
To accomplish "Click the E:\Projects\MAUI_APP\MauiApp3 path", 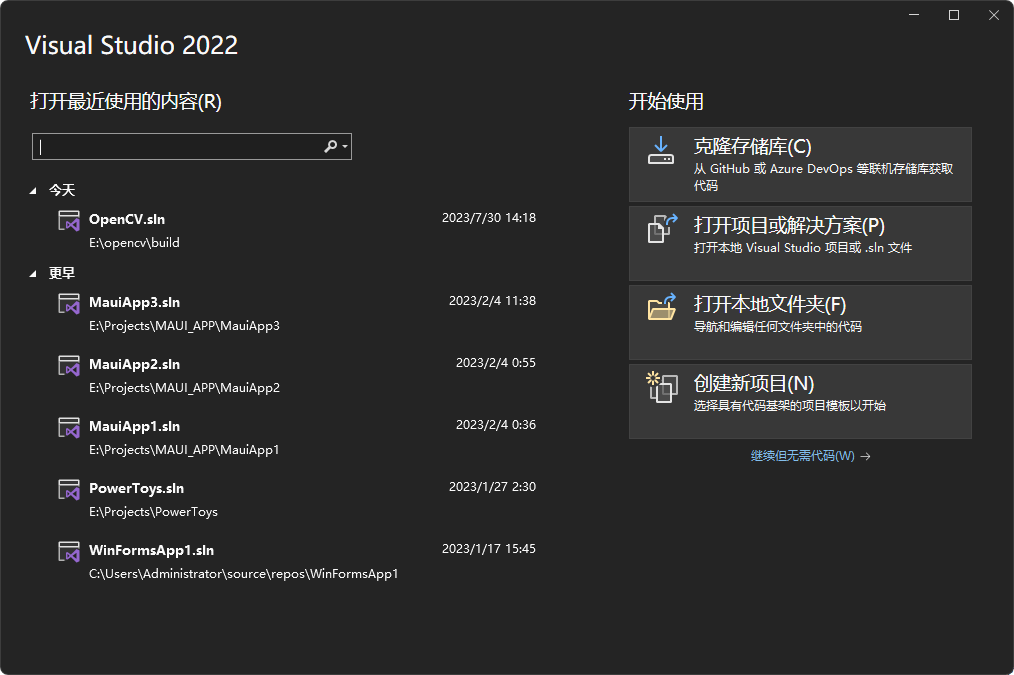I will [x=184, y=326].
